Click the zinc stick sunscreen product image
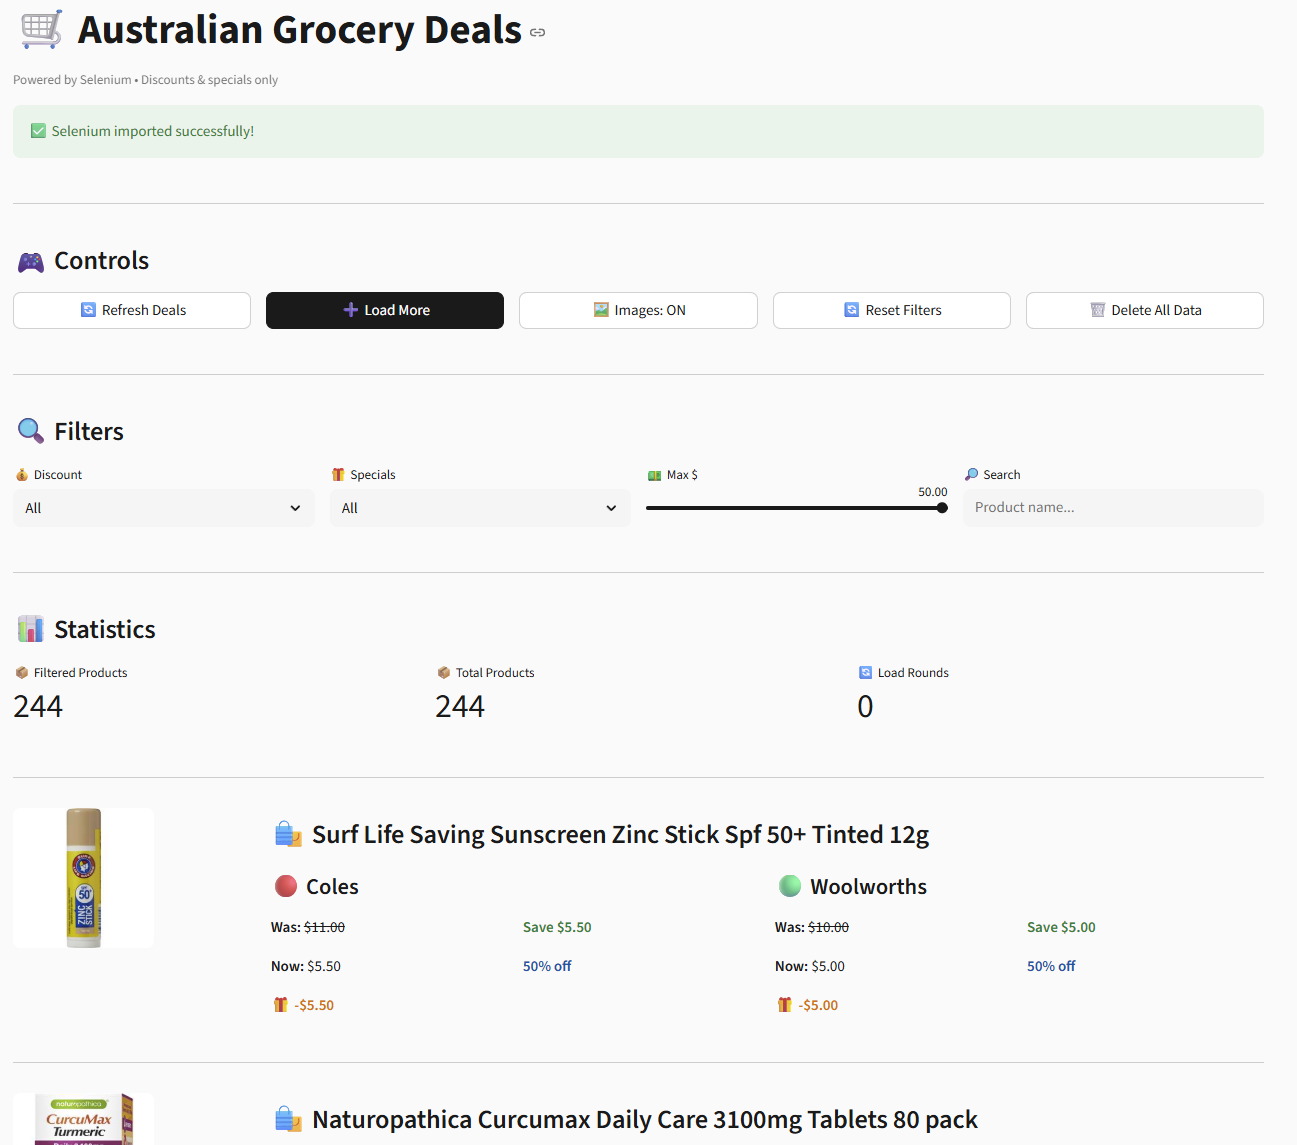The width and height of the screenshot is (1297, 1145). [83, 878]
